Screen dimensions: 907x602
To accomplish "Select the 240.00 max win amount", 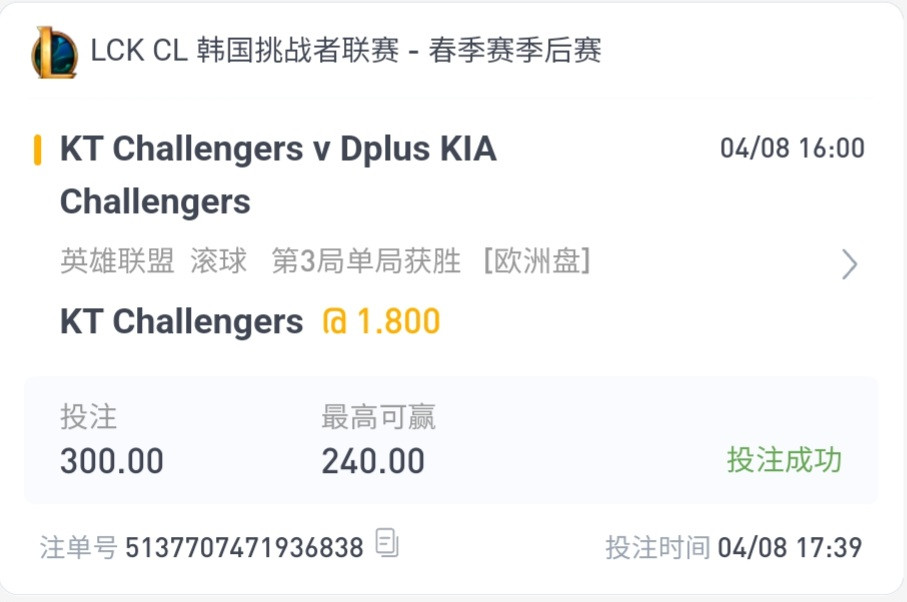I will coord(373,461).
